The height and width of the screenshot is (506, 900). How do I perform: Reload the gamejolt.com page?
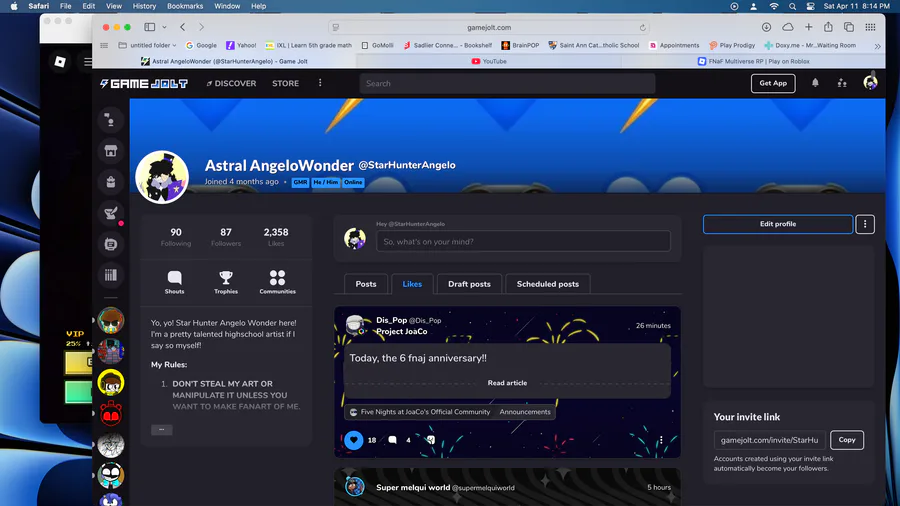point(642,28)
